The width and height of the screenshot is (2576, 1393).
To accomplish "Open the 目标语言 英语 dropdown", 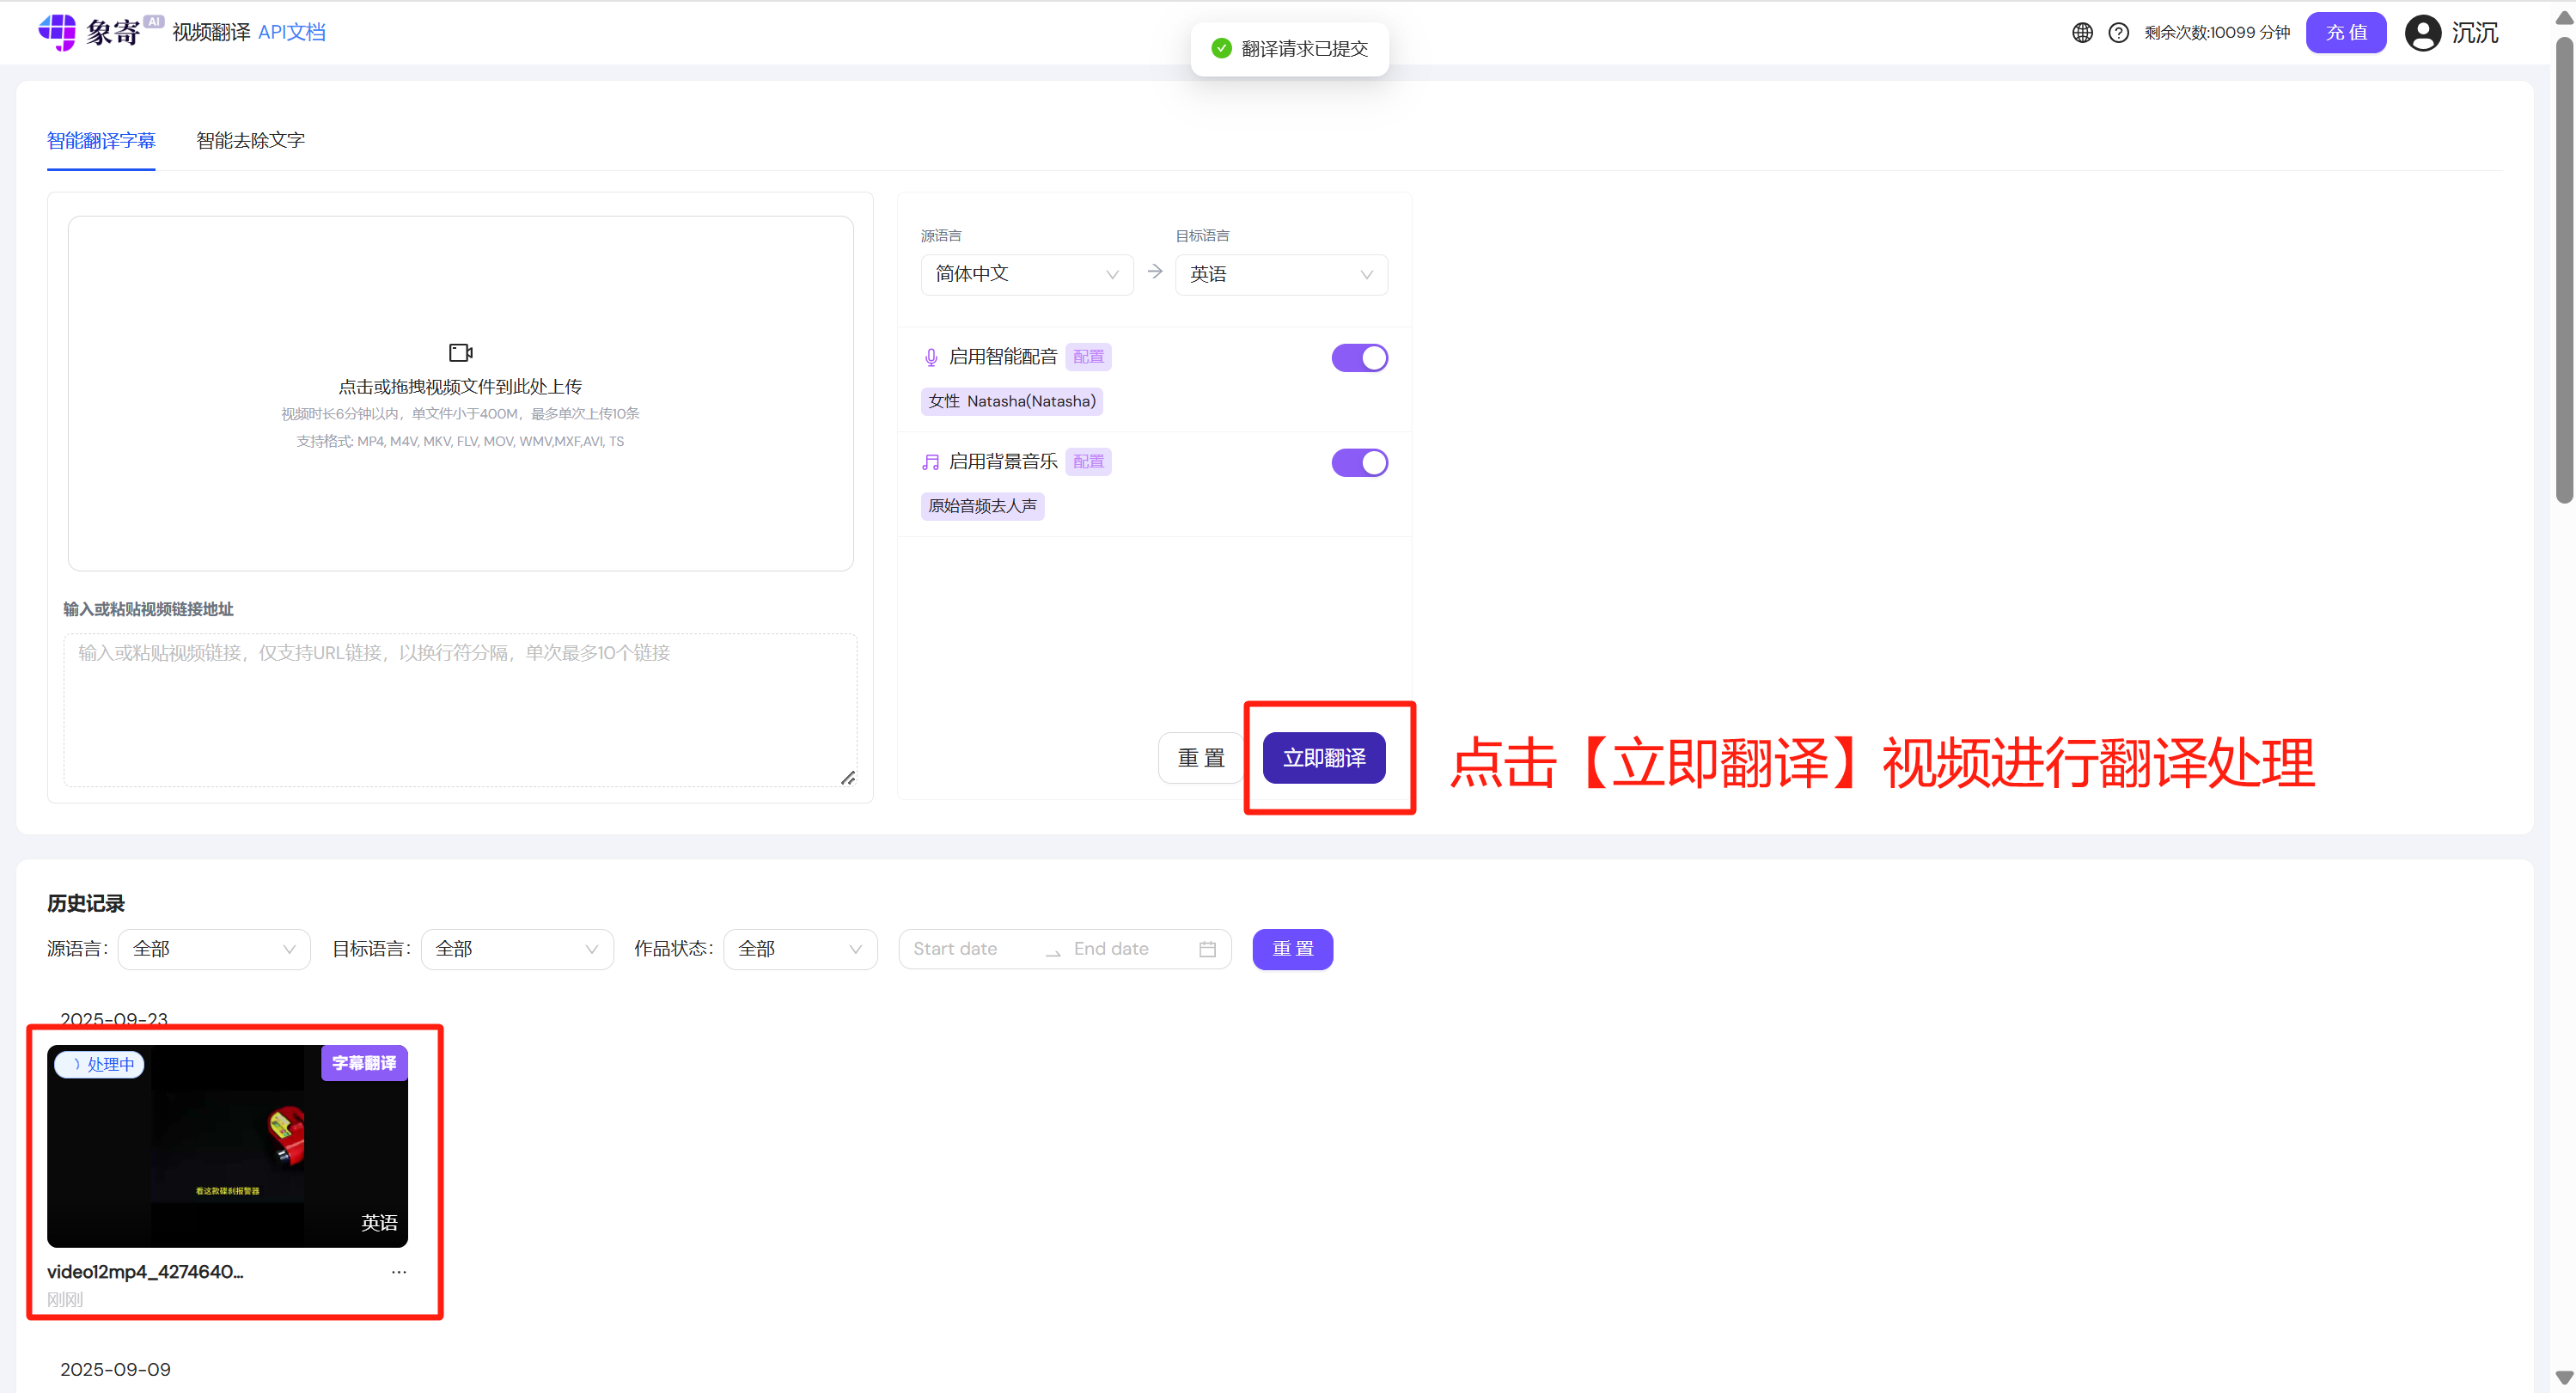I will 1281,274.
